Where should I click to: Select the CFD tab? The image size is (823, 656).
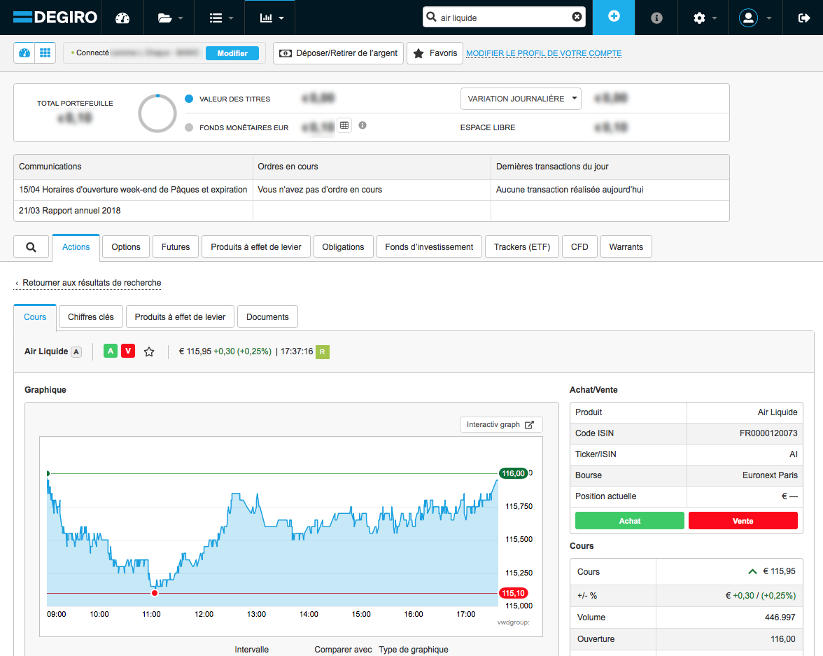pyautogui.click(x=579, y=247)
